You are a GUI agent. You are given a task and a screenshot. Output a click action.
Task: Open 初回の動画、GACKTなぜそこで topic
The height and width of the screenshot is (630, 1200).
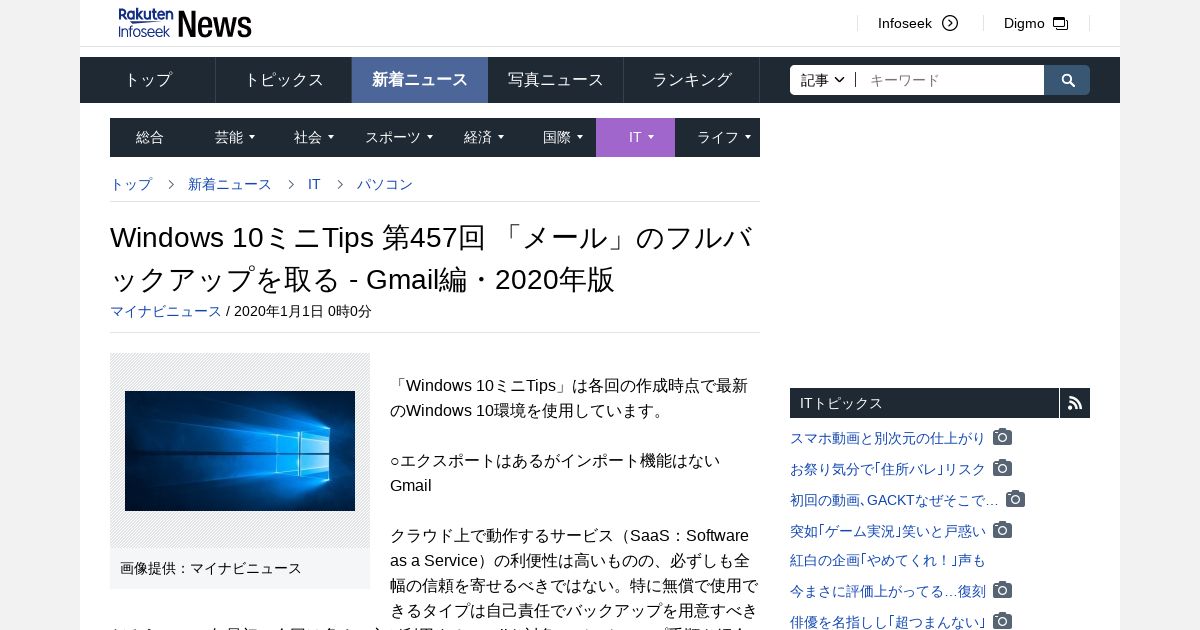tap(894, 500)
